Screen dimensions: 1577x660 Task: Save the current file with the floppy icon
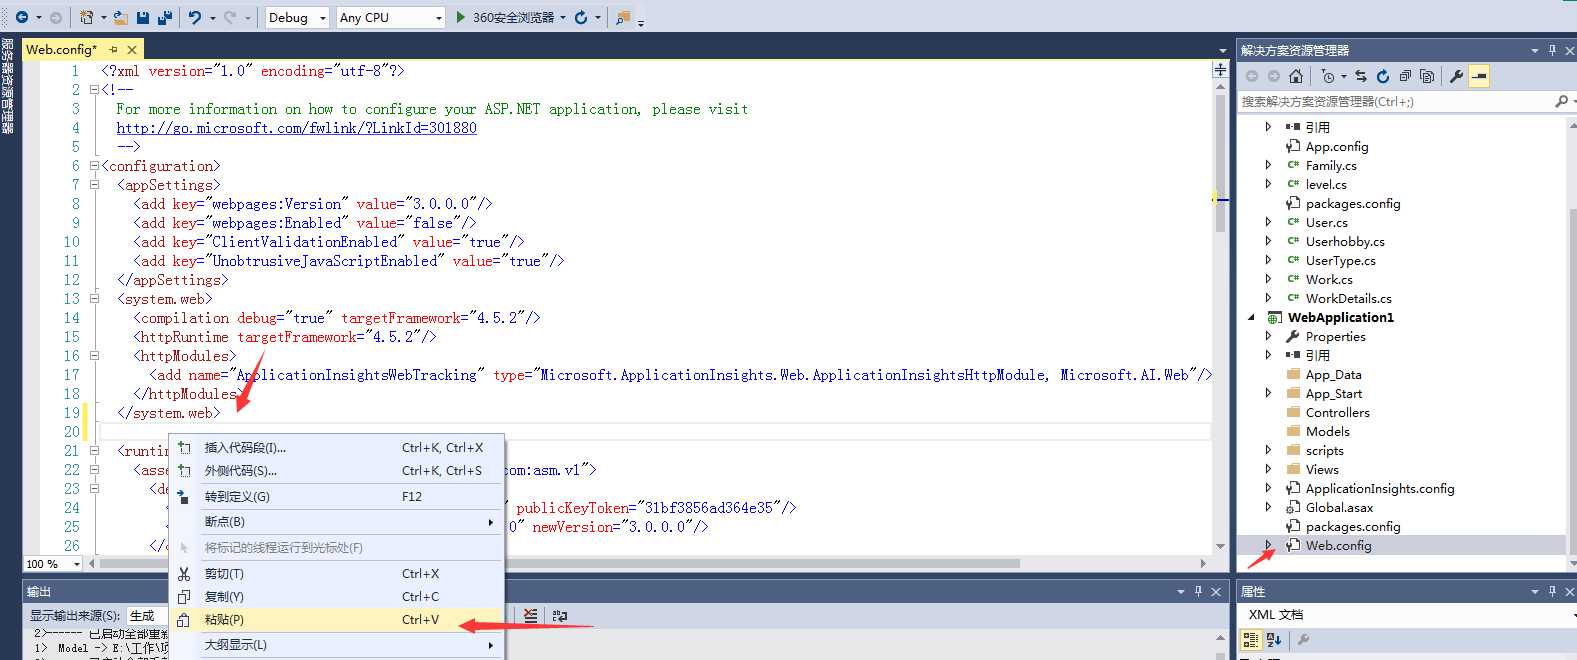tap(143, 17)
